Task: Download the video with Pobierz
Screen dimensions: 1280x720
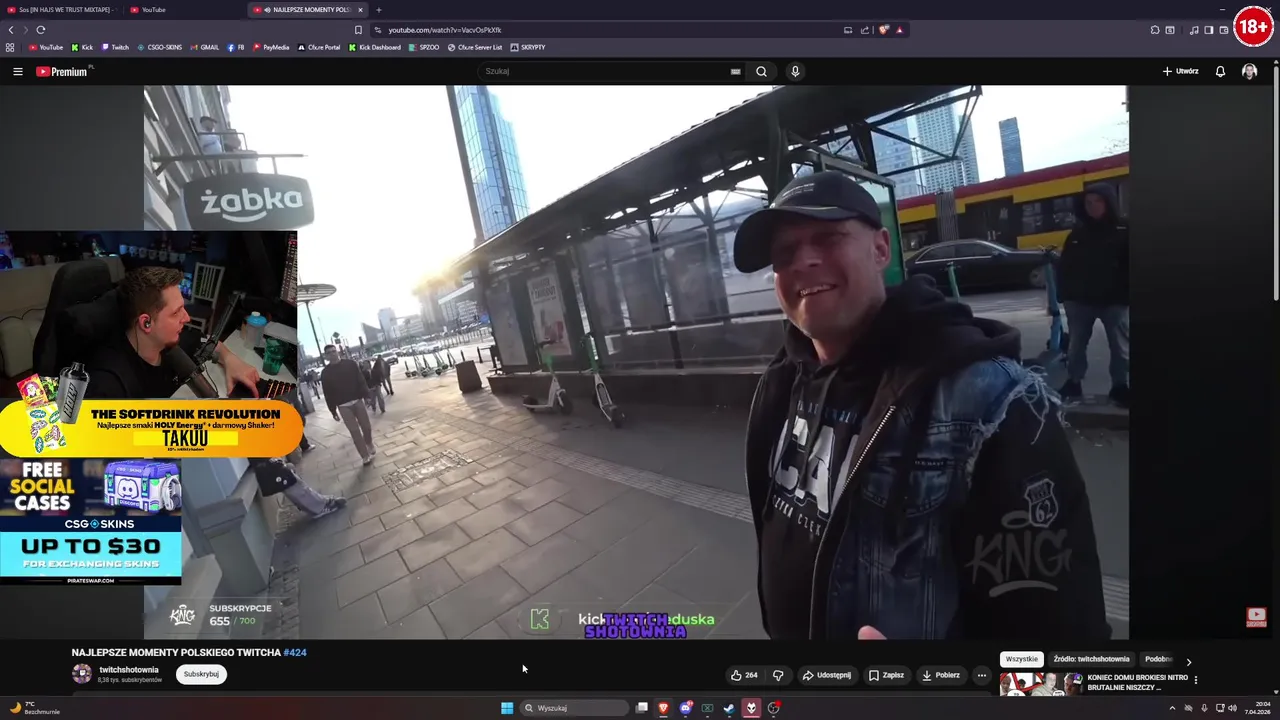Action: 941,675
